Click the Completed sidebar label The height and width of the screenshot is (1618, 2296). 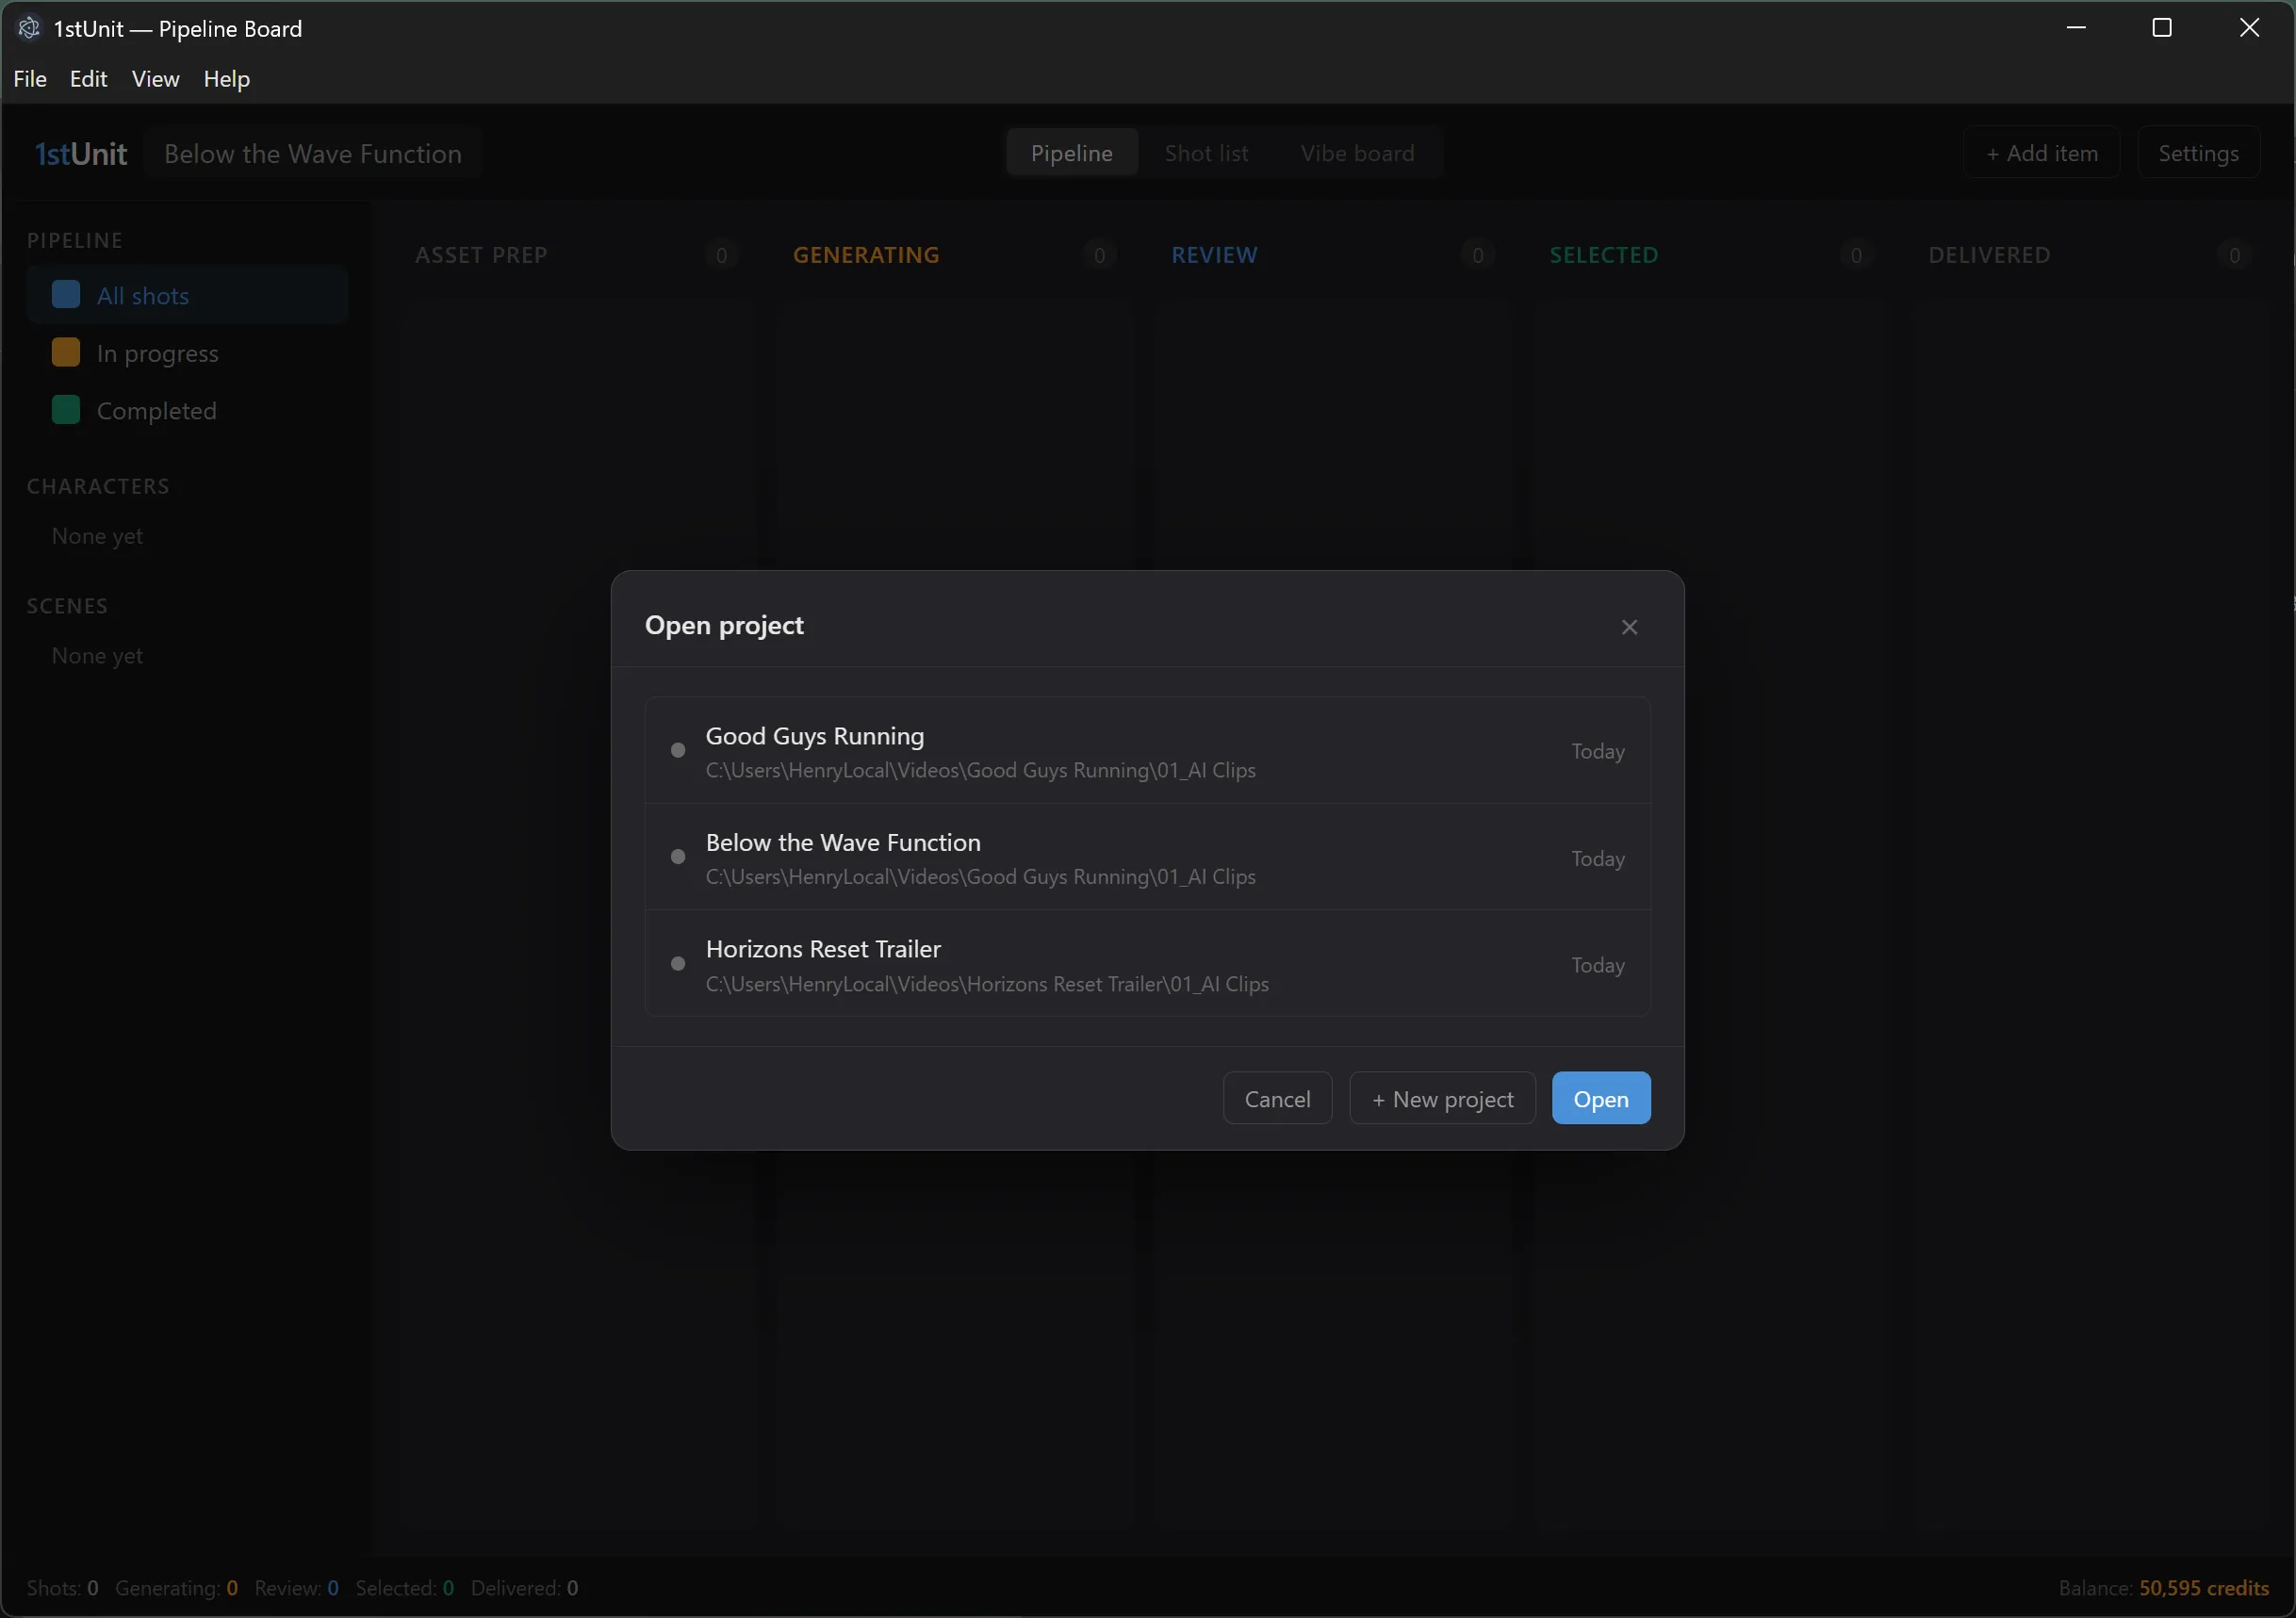click(156, 411)
